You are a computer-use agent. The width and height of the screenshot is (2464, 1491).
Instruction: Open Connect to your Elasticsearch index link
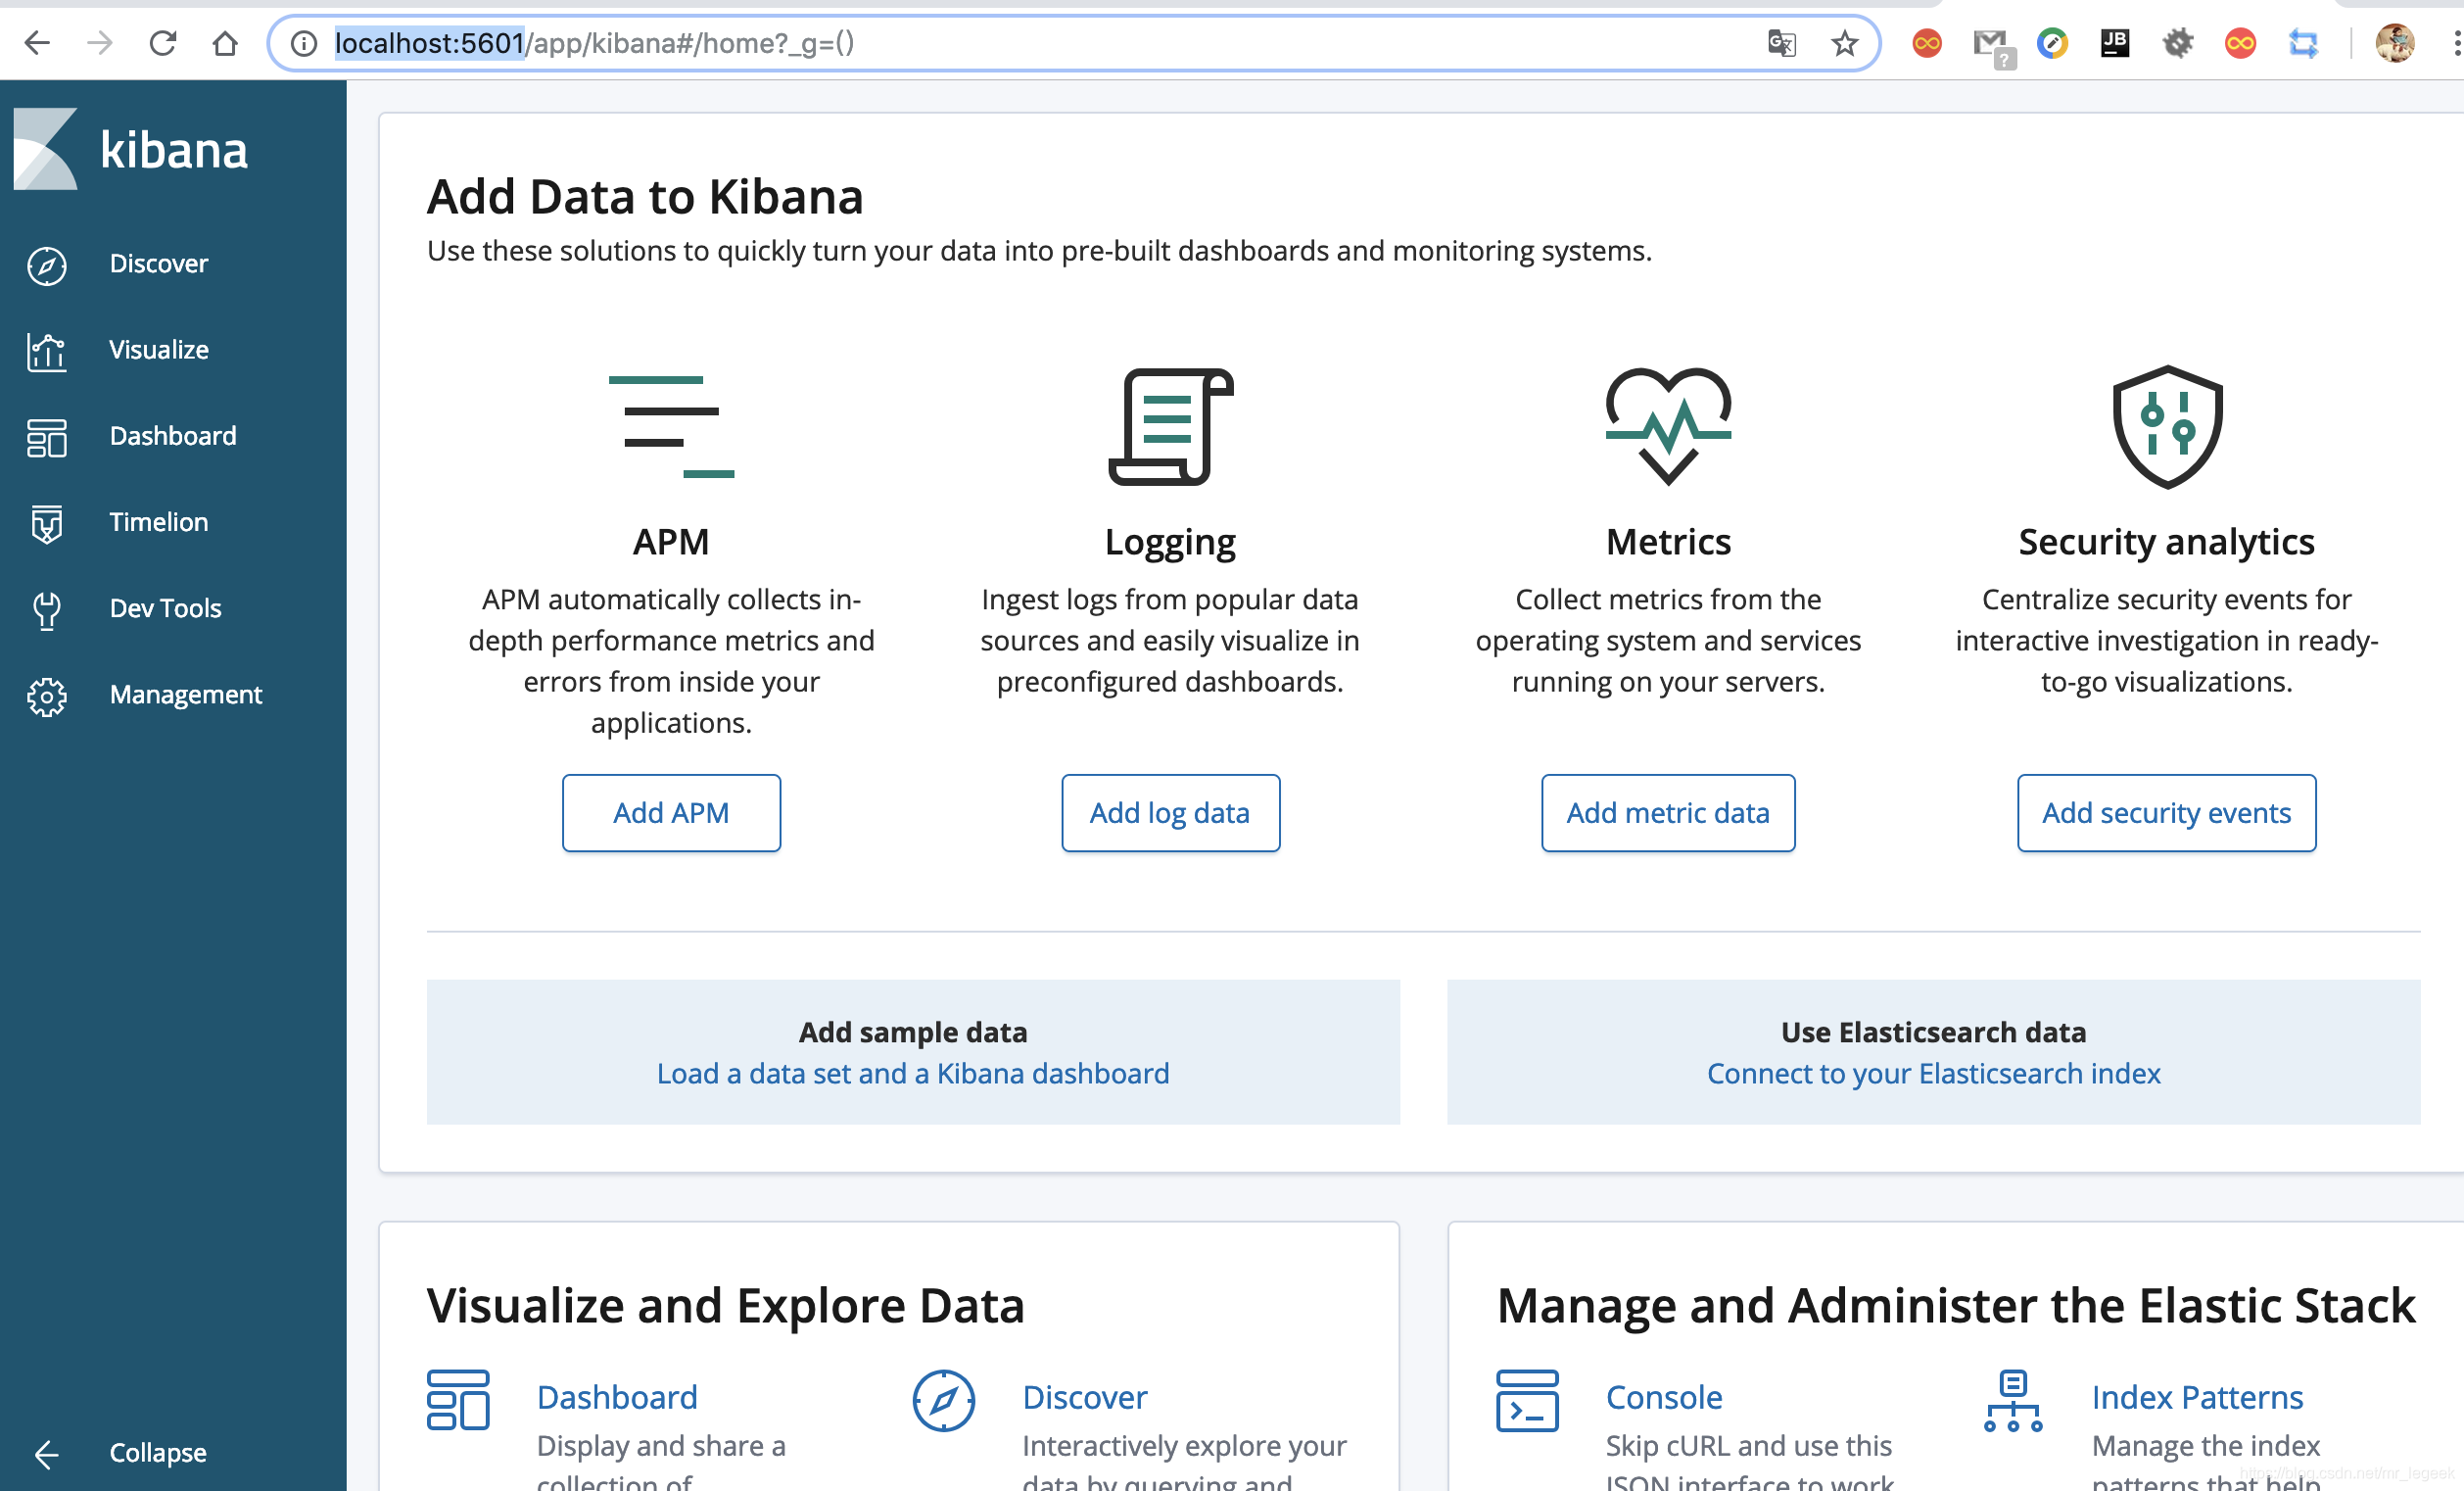coord(1932,1073)
